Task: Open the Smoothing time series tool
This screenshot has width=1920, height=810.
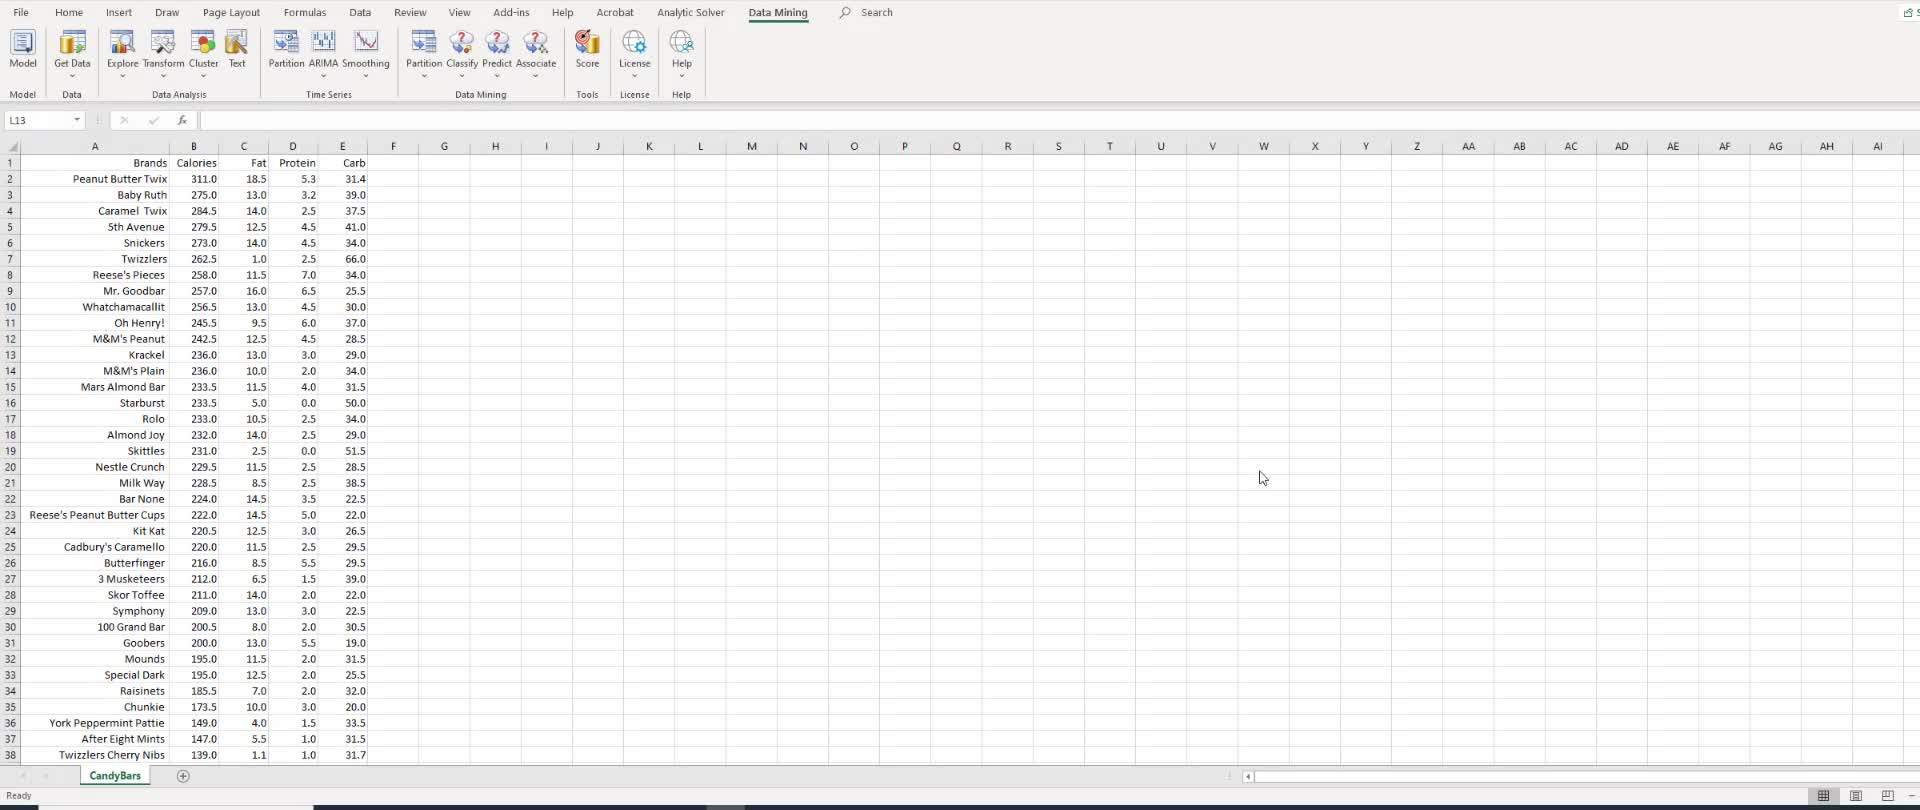Action: [x=366, y=52]
